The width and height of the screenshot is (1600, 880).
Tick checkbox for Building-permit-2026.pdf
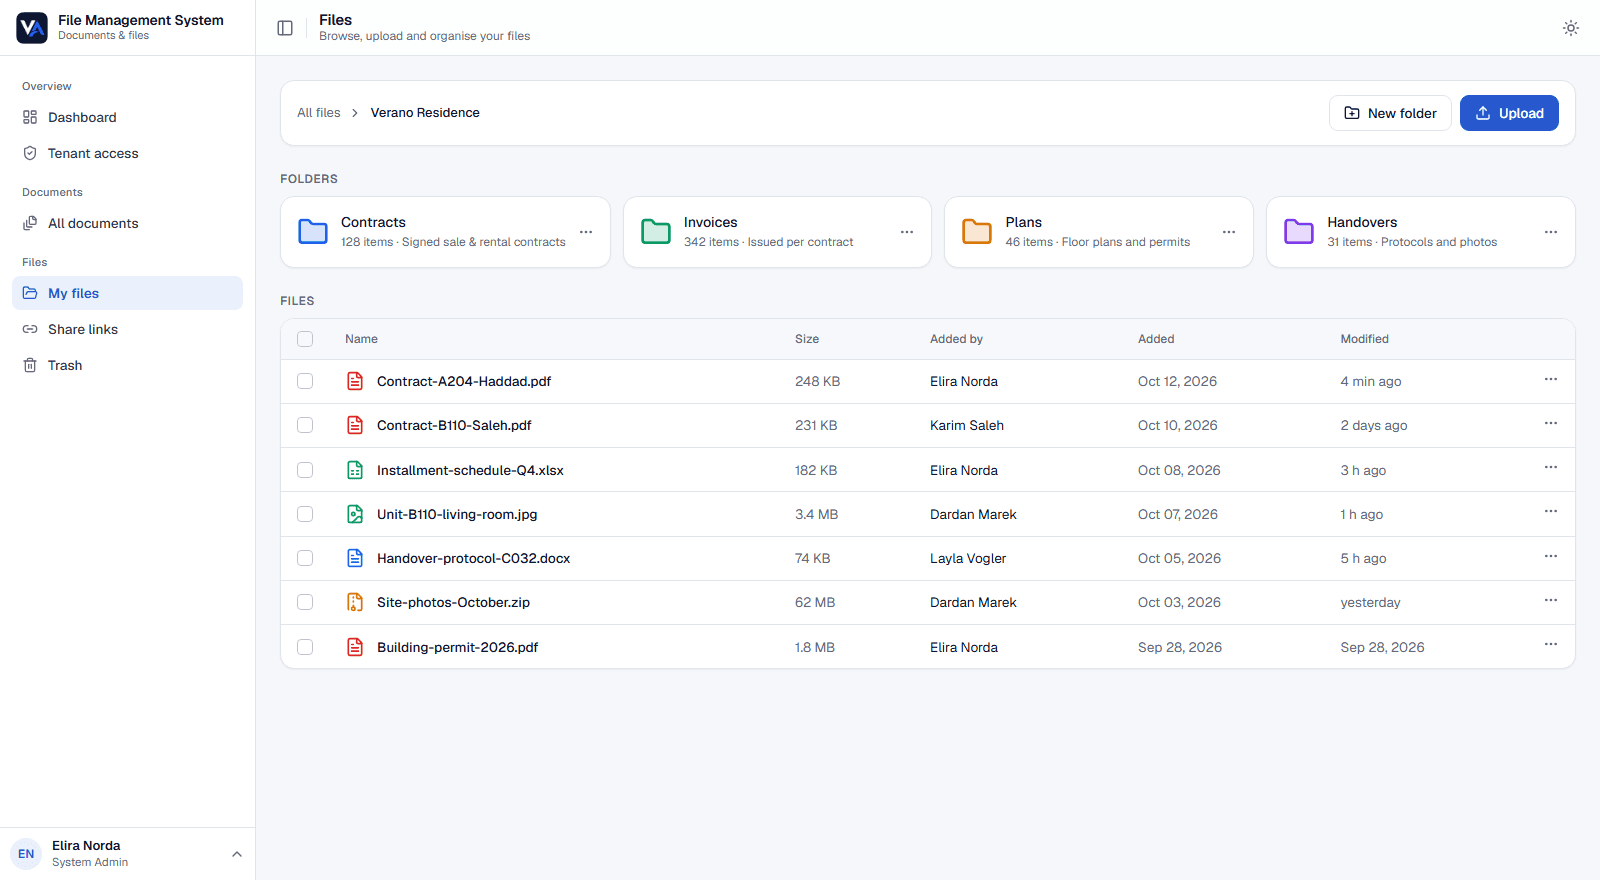[x=305, y=647]
